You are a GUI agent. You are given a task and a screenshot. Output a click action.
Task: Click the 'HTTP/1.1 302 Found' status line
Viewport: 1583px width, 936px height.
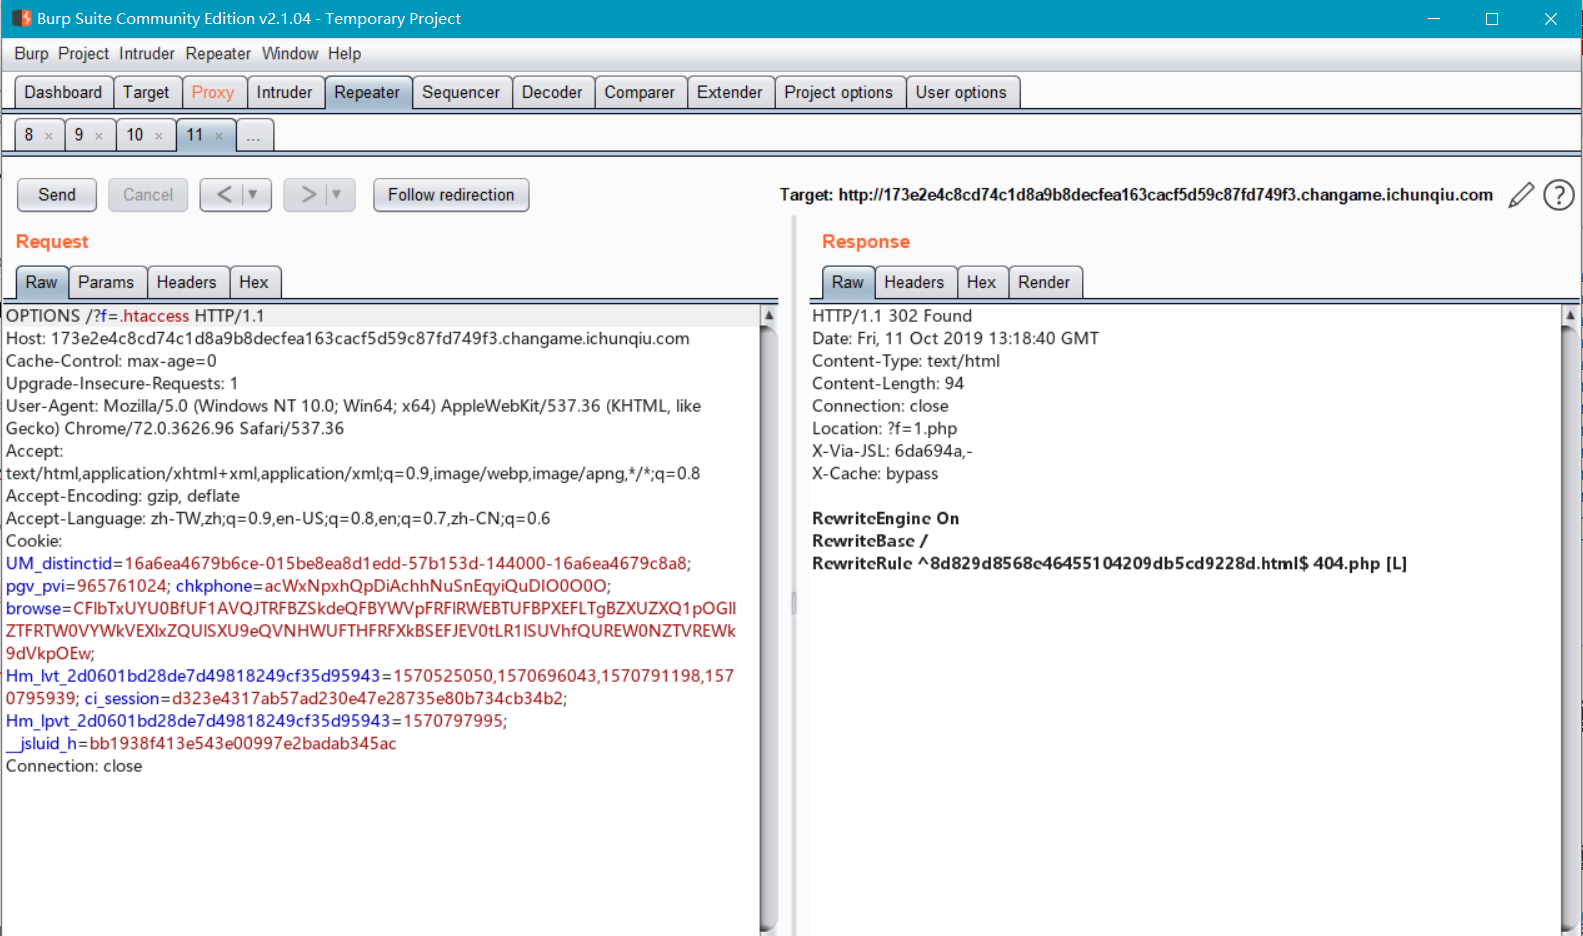892,316
